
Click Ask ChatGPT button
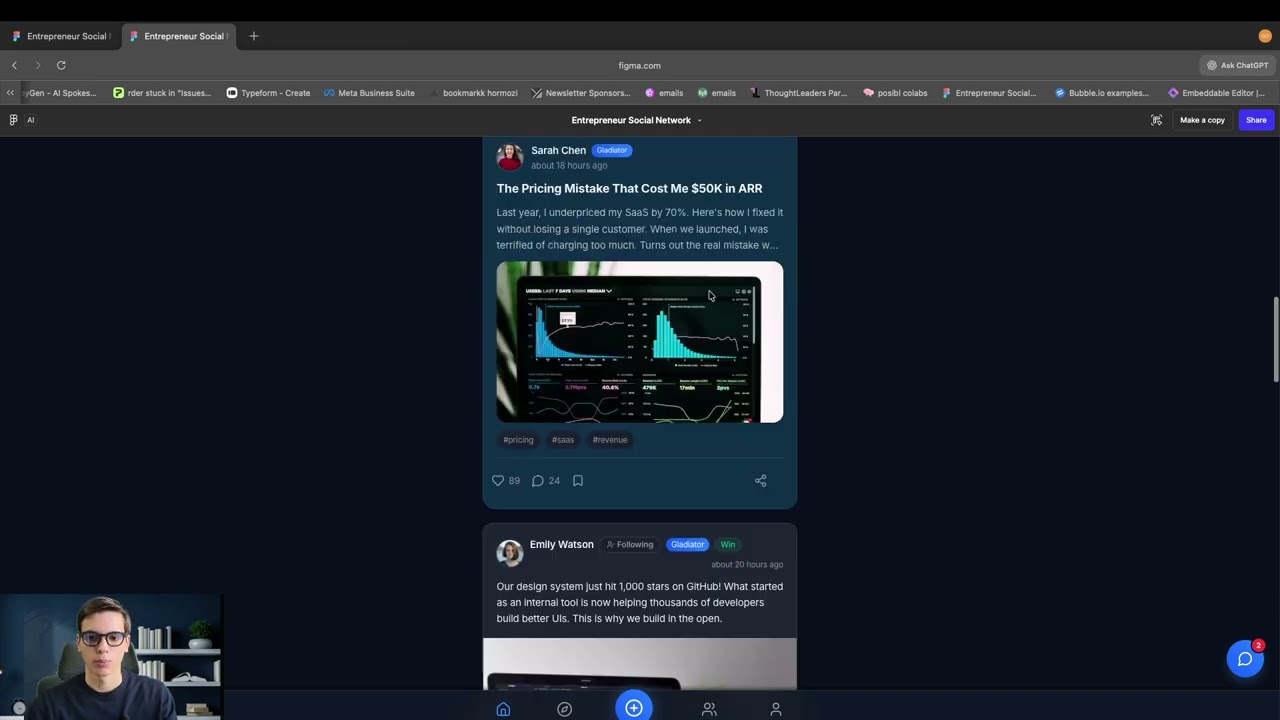1237,65
